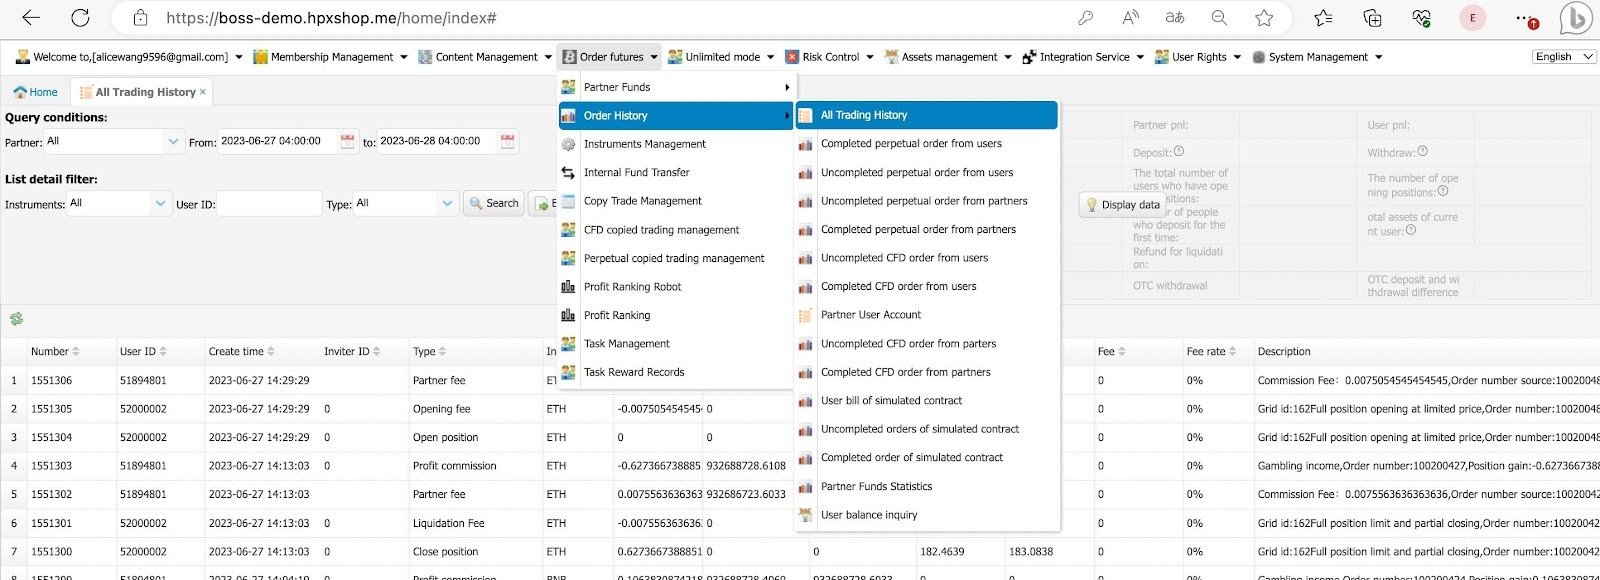Close the All Trading History tab
Screen dimensions: 1600x580
point(203,92)
